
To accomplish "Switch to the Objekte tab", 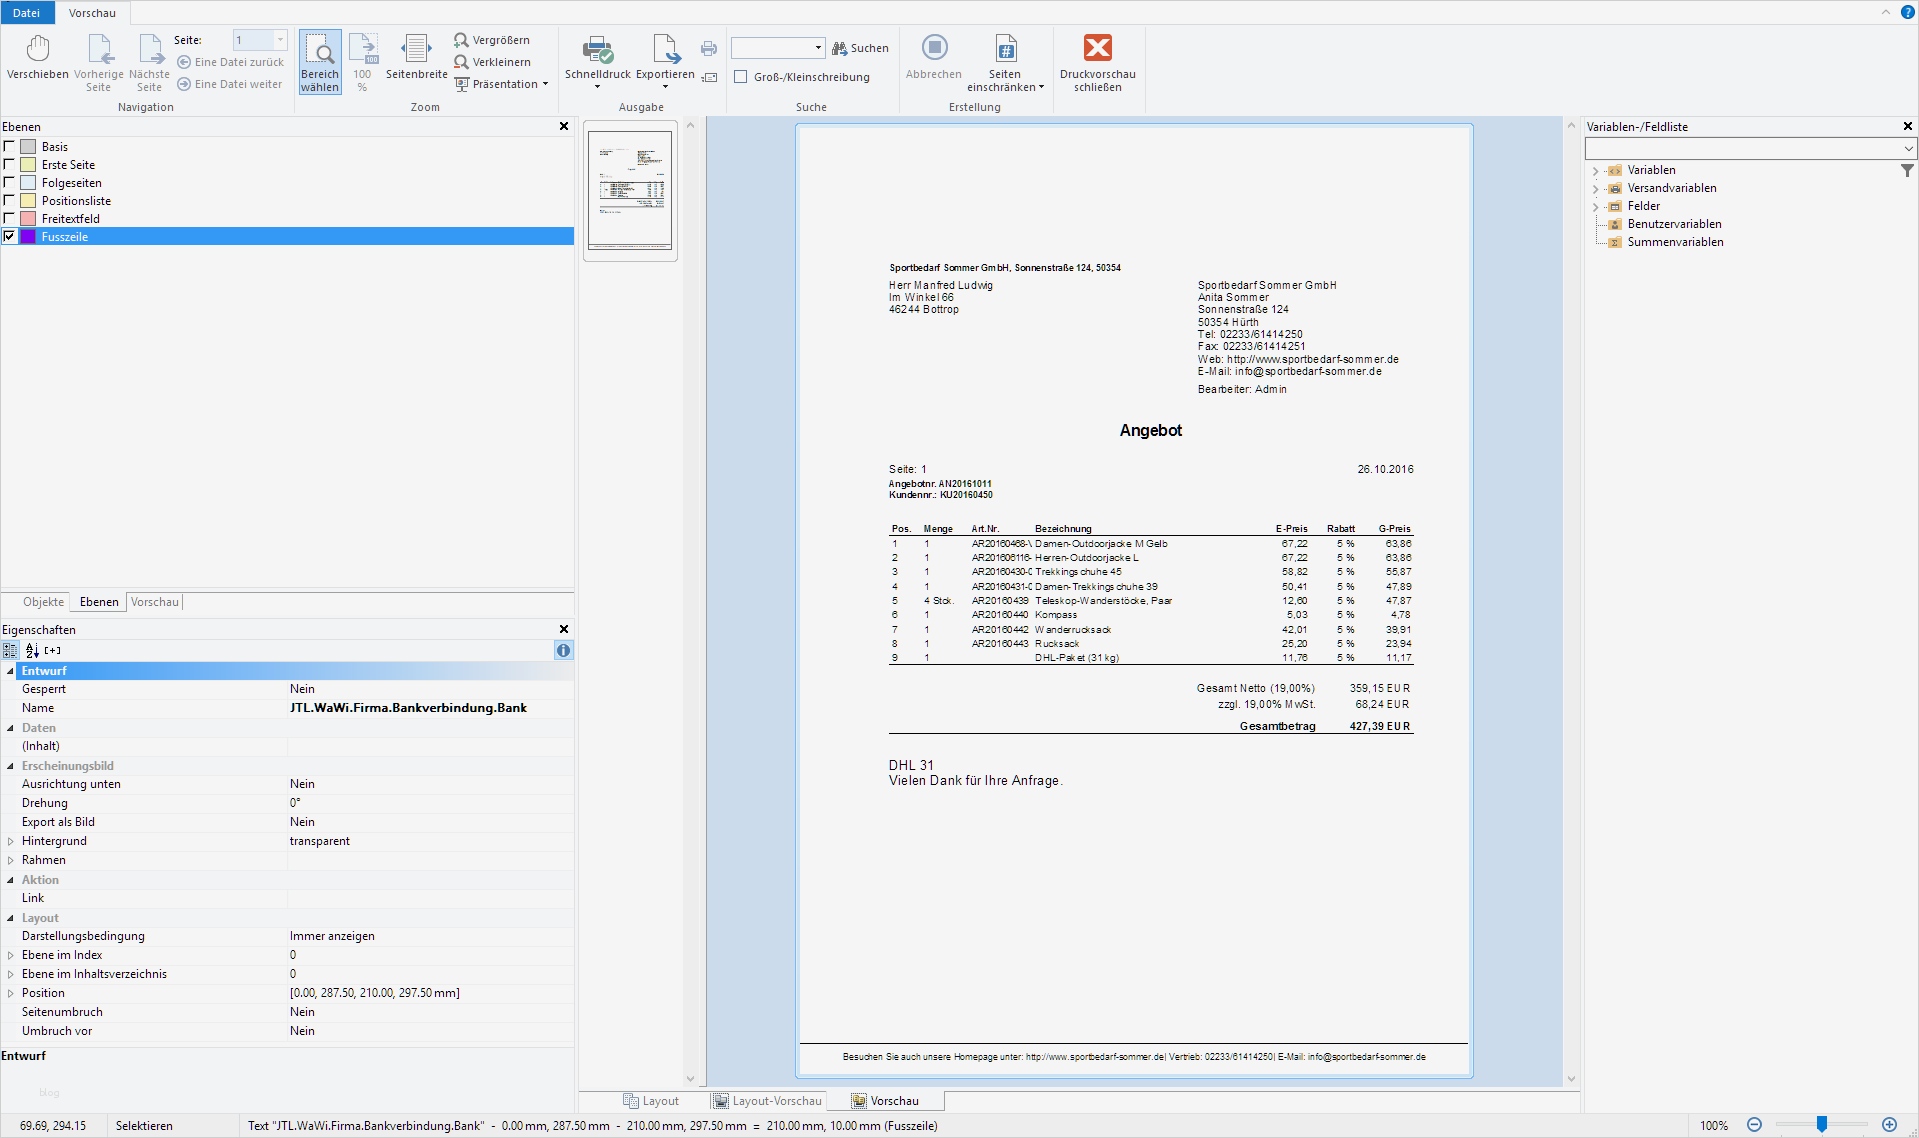I will [43, 602].
